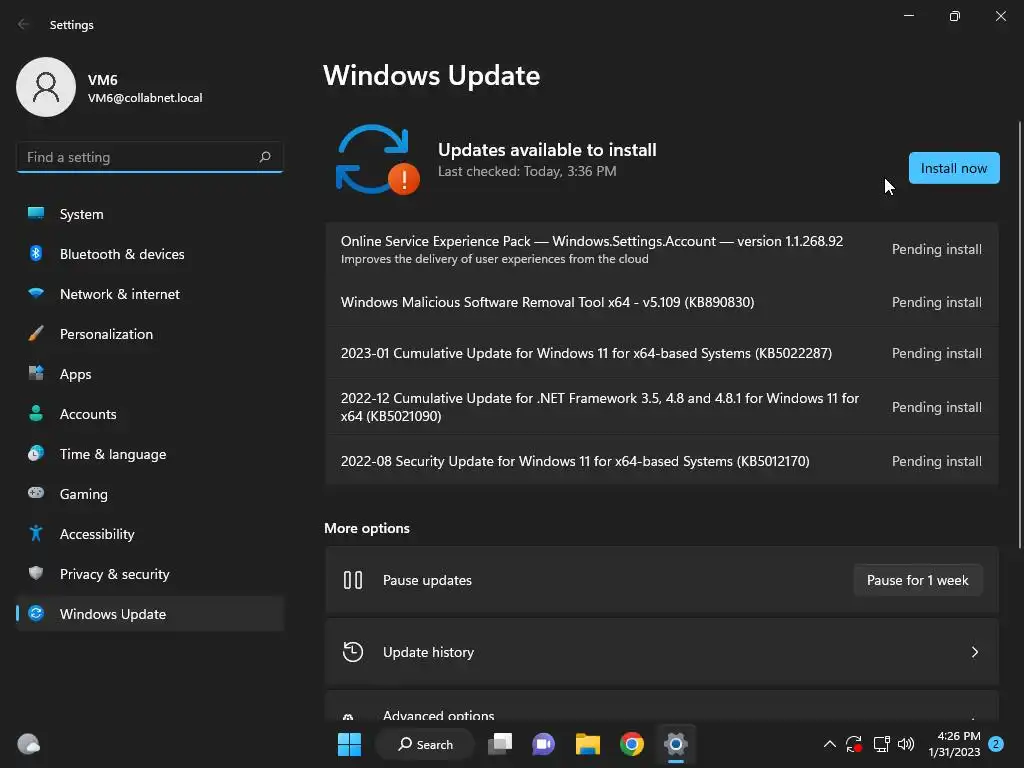This screenshot has height=768, width=1024.
Task: Open the Chat app in taskbar
Action: pos(543,744)
